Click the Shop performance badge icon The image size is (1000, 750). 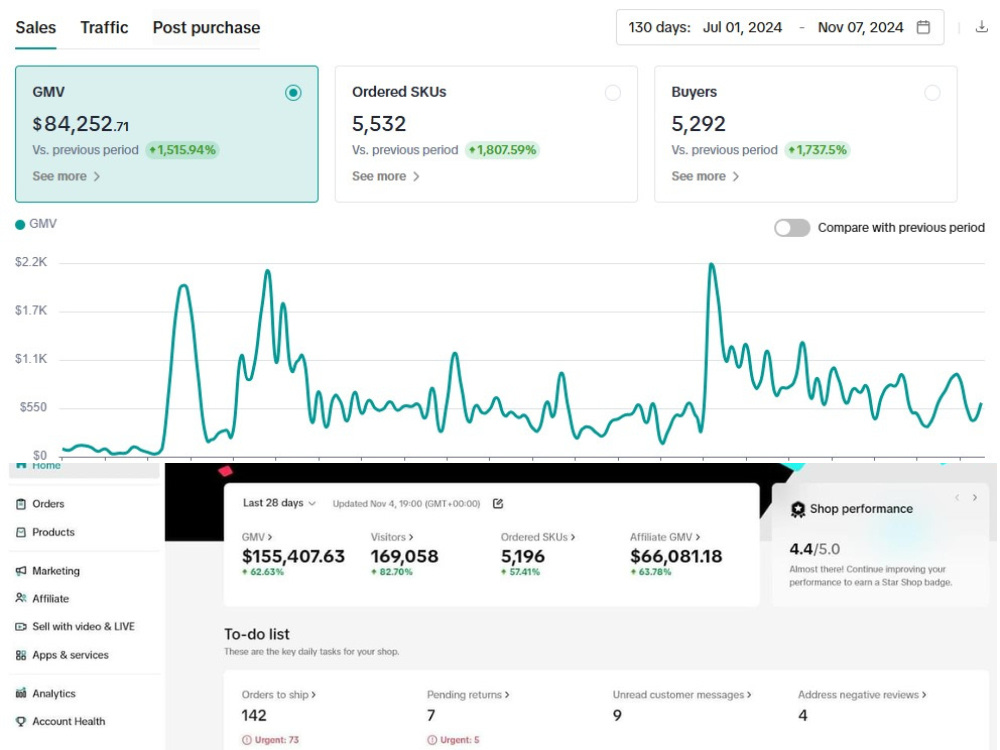pos(798,509)
